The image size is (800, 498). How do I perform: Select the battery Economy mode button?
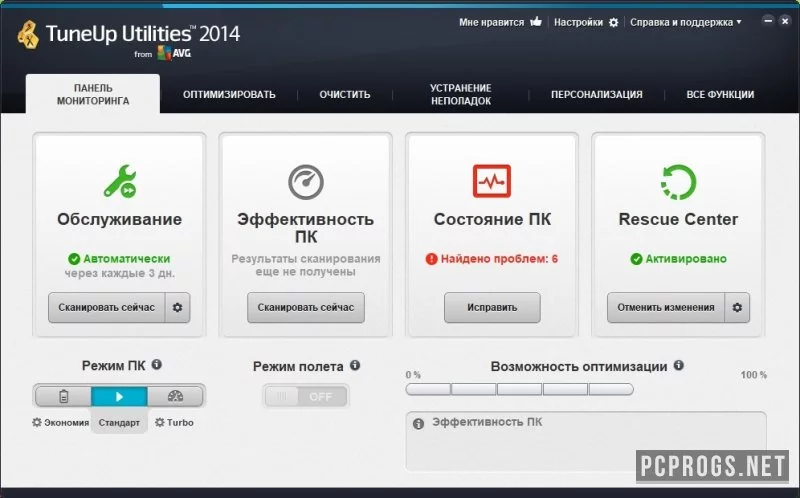pyautogui.click(x=63, y=396)
